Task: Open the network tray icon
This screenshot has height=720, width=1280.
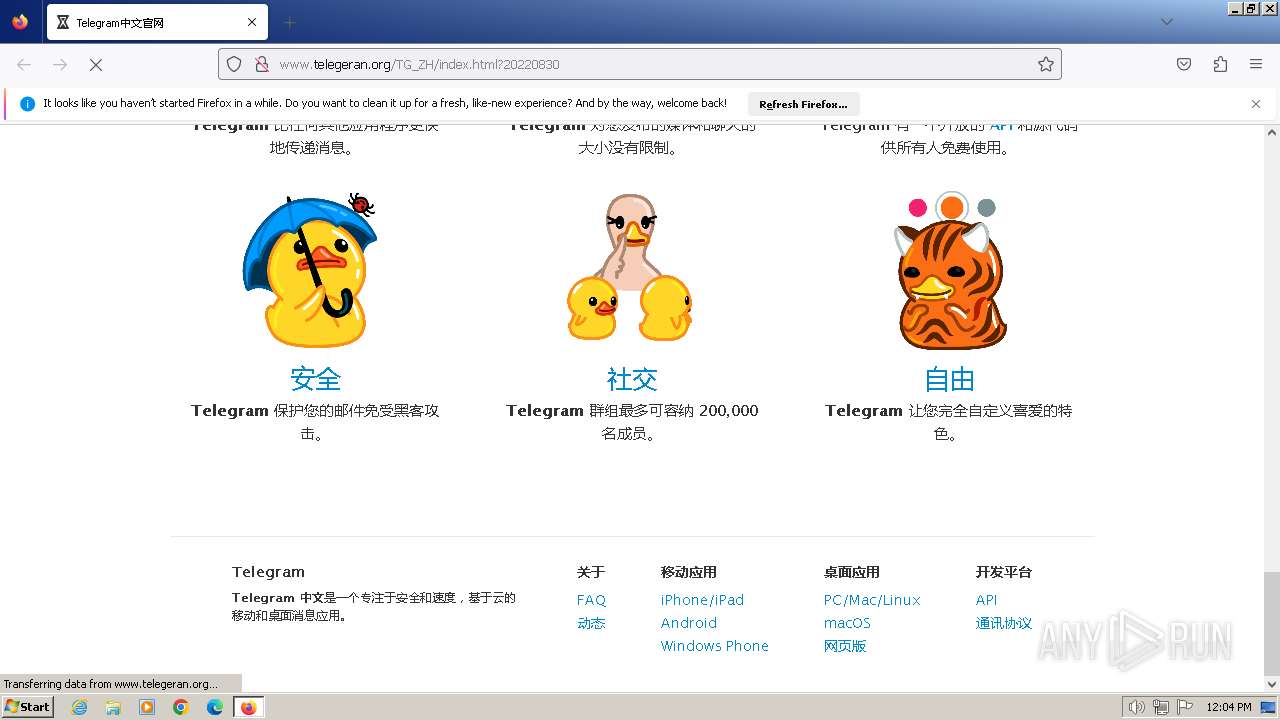Action: pos(1161,707)
